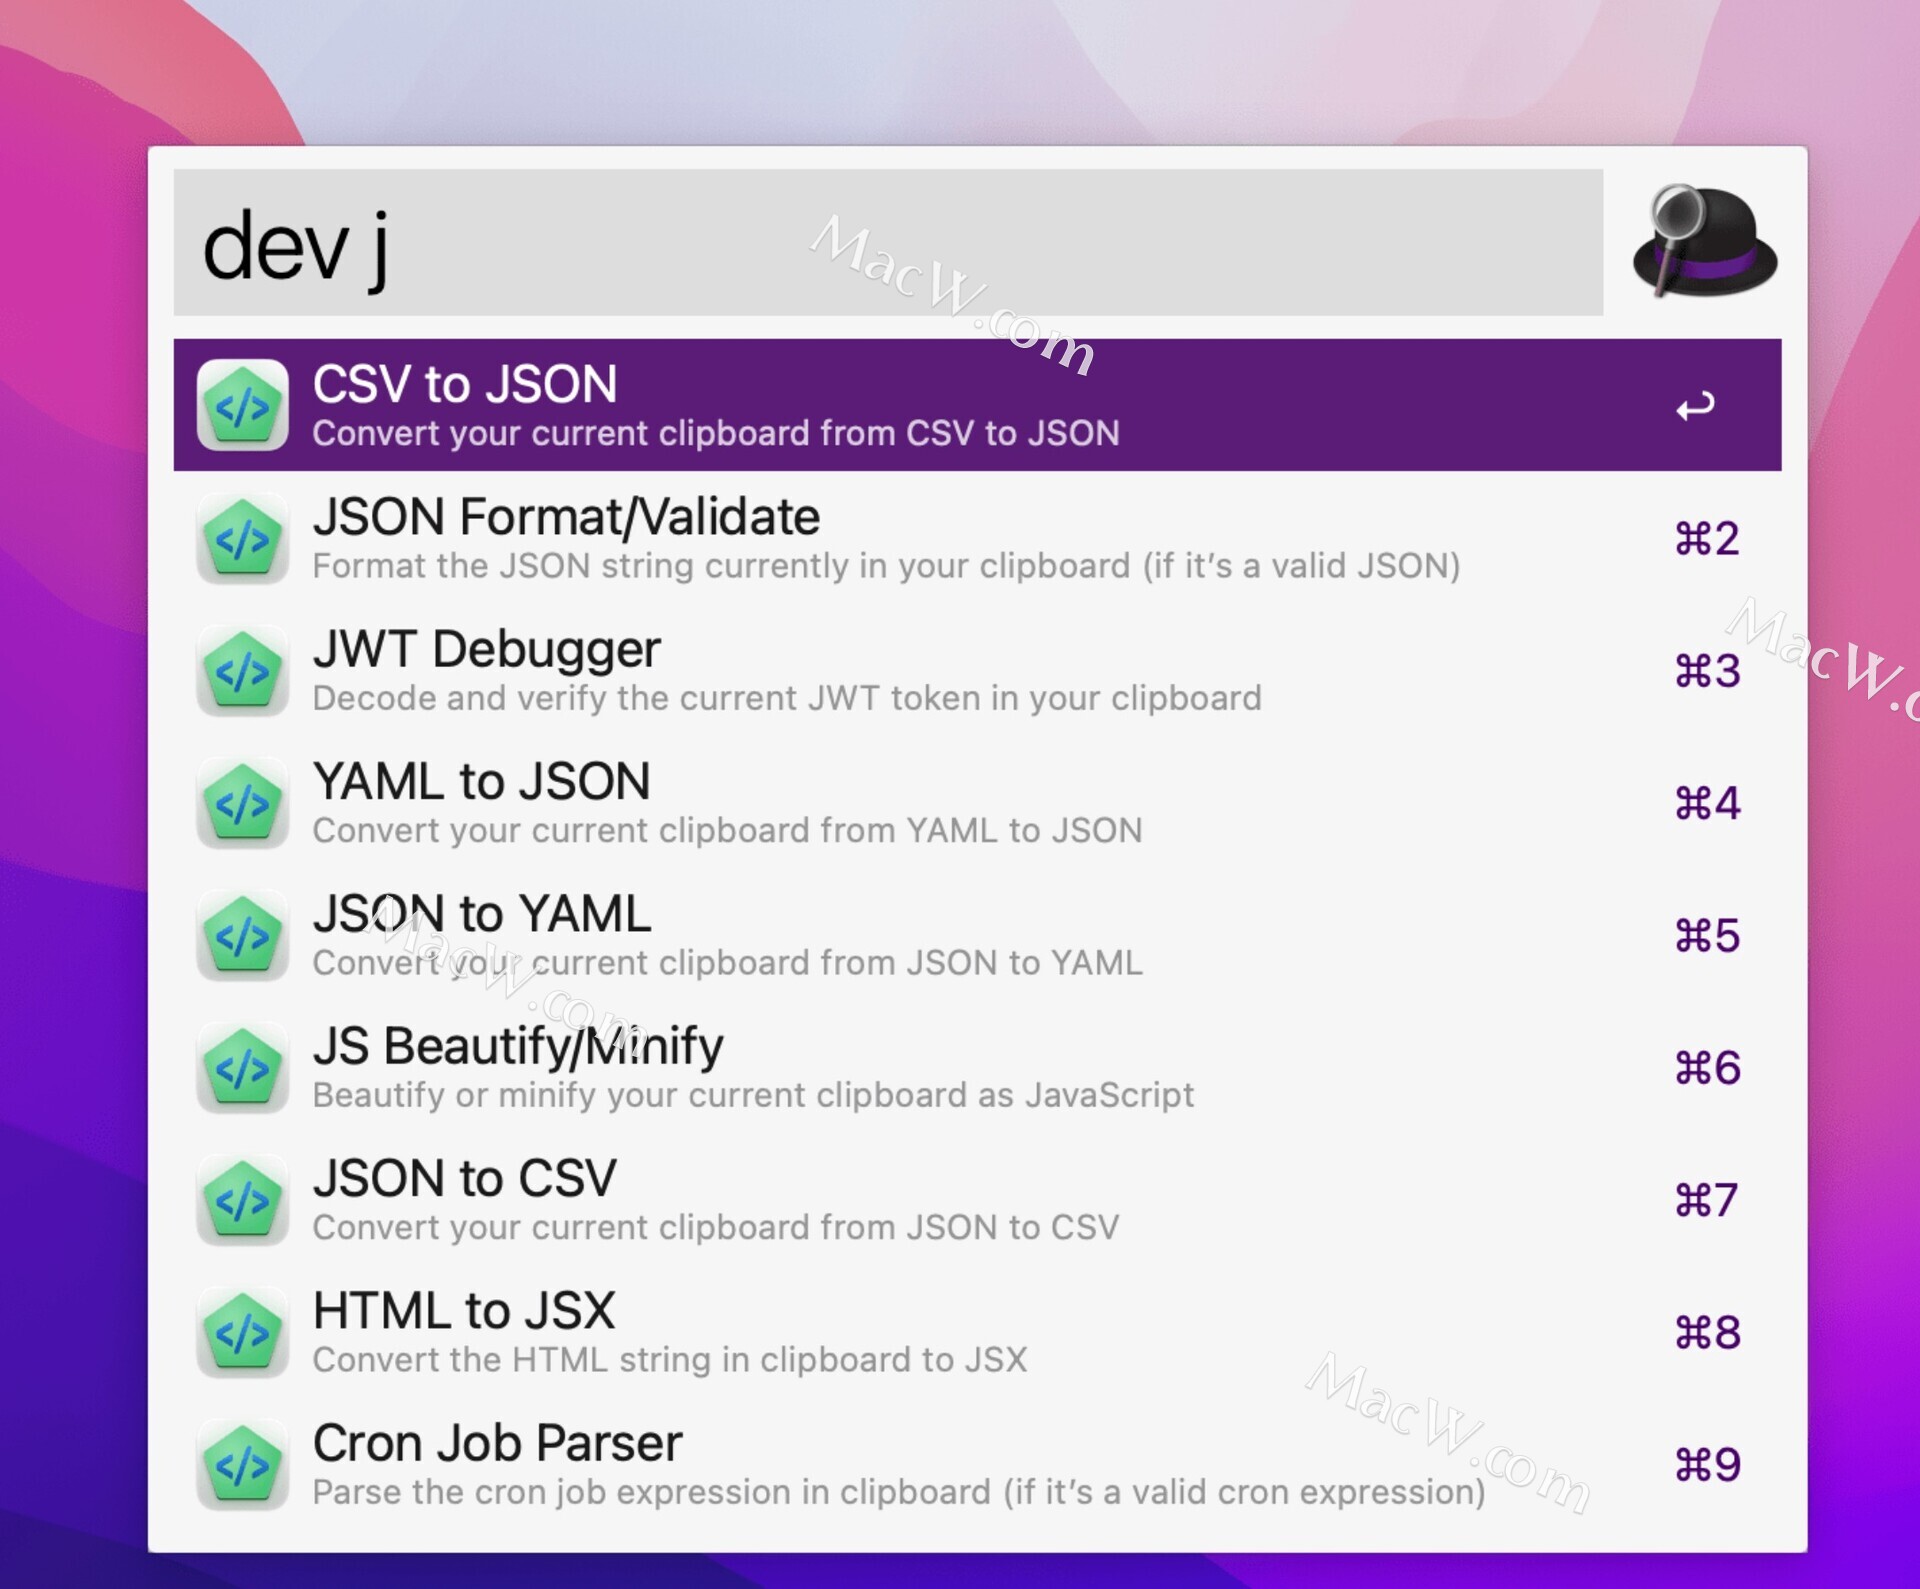
Task: Click the CSV to JSON workflow icon
Action: tap(243, 406)
